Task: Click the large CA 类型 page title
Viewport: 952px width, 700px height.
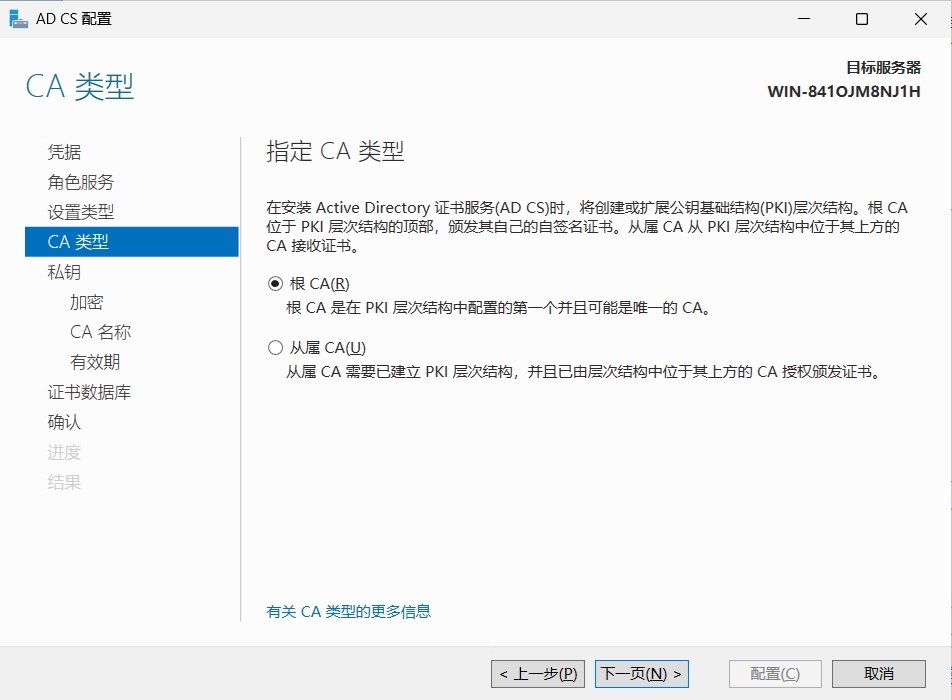Action: pyautogui.click(x=80, y=86)
